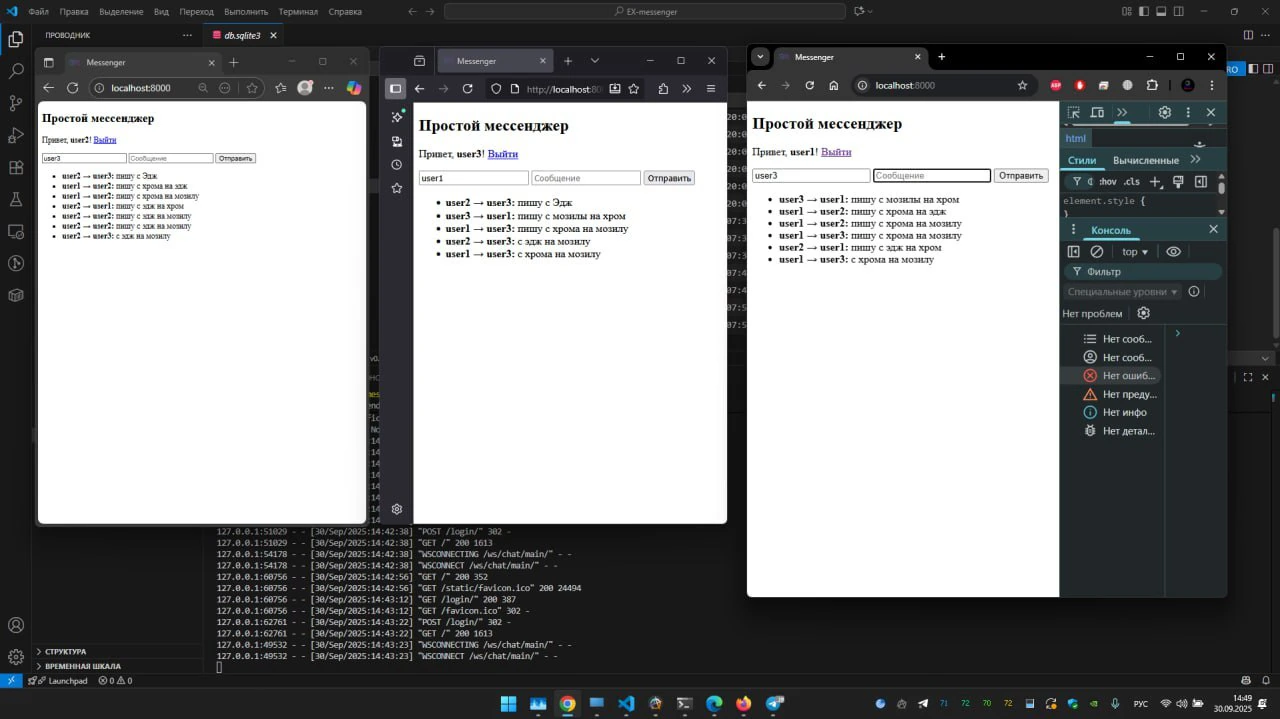1280x719 pixels.
Task: Open the Терминал menu in VS Code
Action: click(298, 12)
